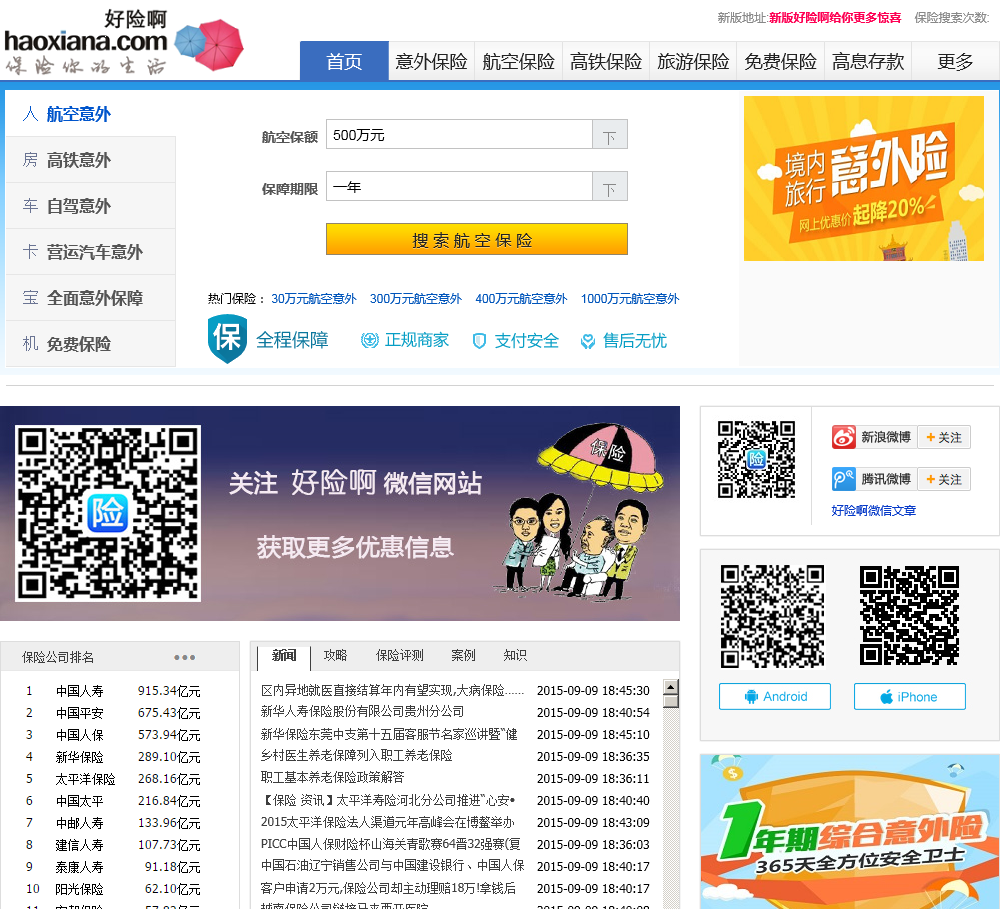
Task: Open news 2015太平洋保险法人渠道元年高峰会
Action: click(x=388, y=822)
